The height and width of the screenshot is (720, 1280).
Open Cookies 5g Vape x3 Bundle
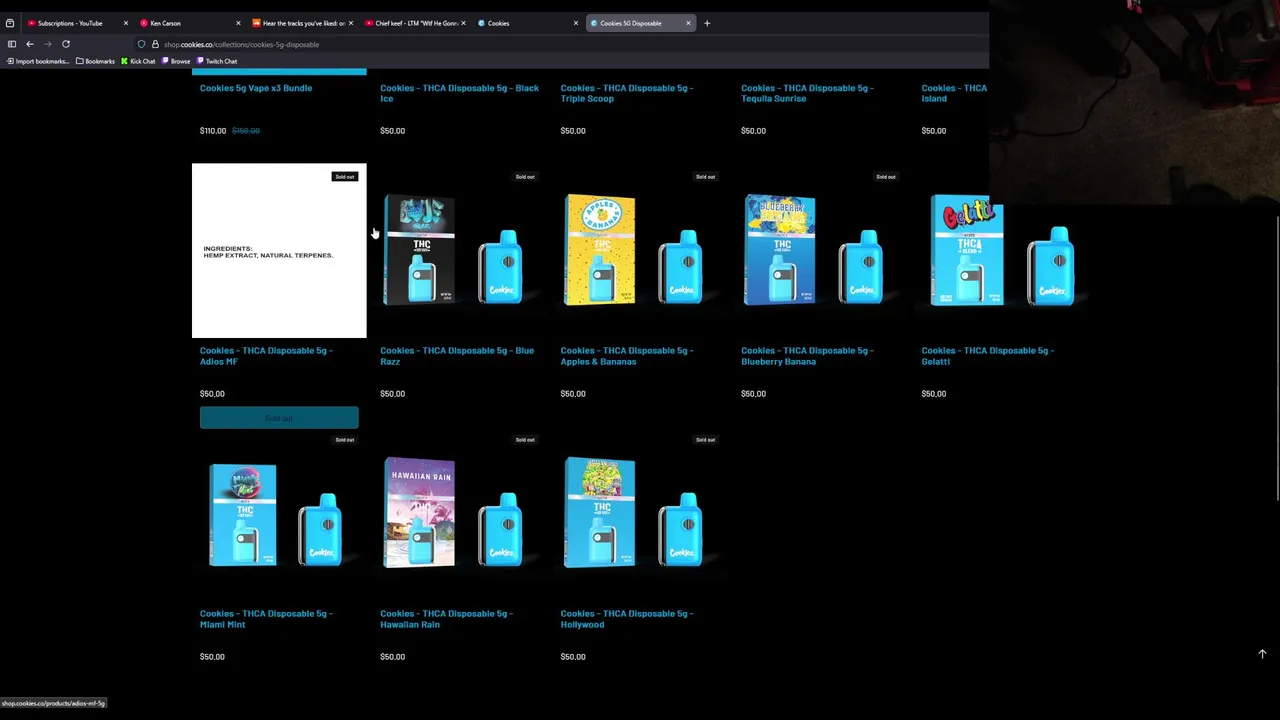[x=256, y=88]
